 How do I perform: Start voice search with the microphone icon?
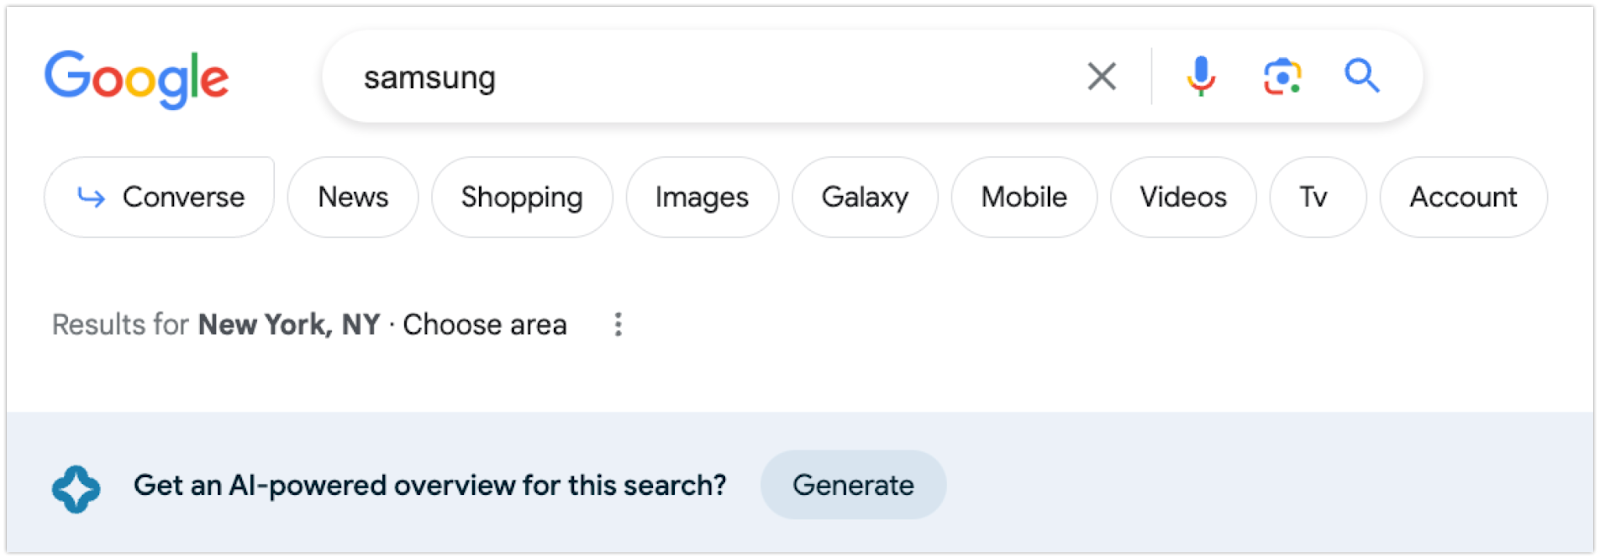tap(1201, 76)
